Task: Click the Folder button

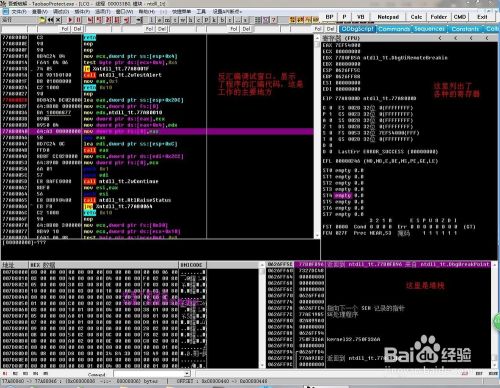Action: pos(438,17)
